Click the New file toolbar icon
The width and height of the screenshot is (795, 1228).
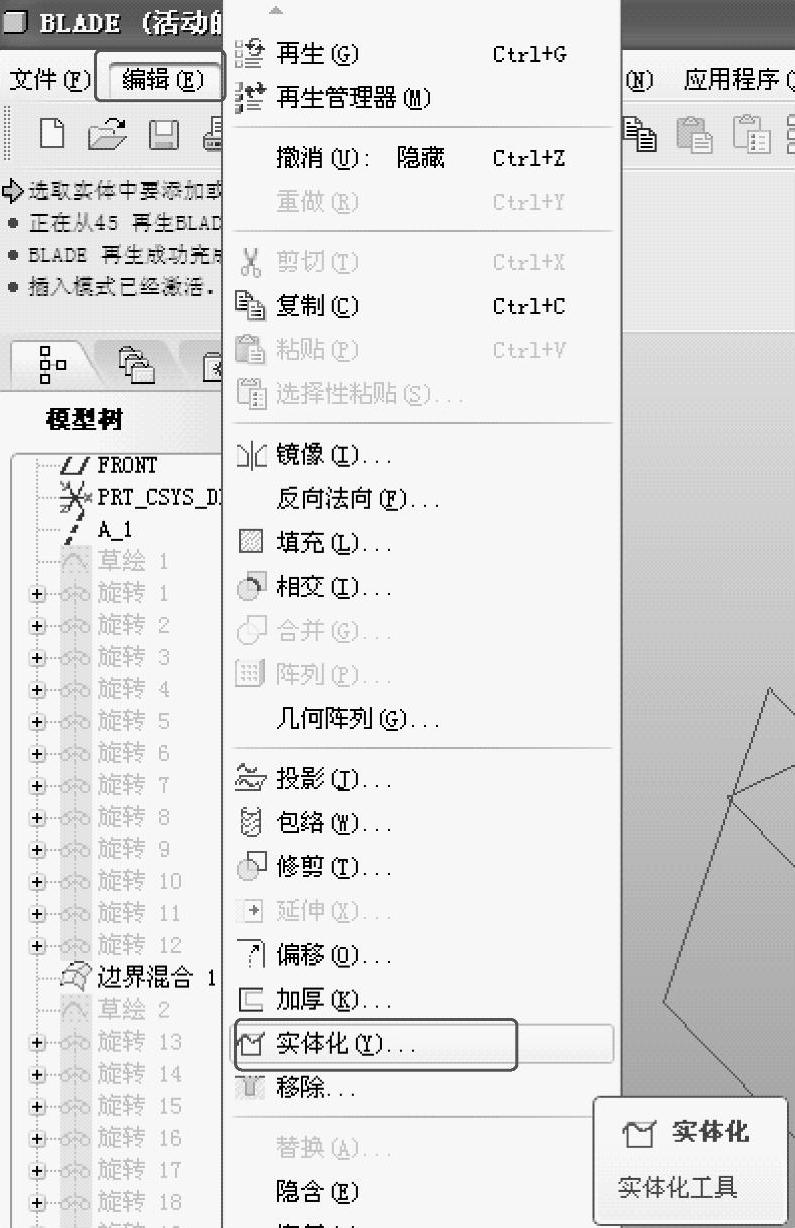point(51,133)
